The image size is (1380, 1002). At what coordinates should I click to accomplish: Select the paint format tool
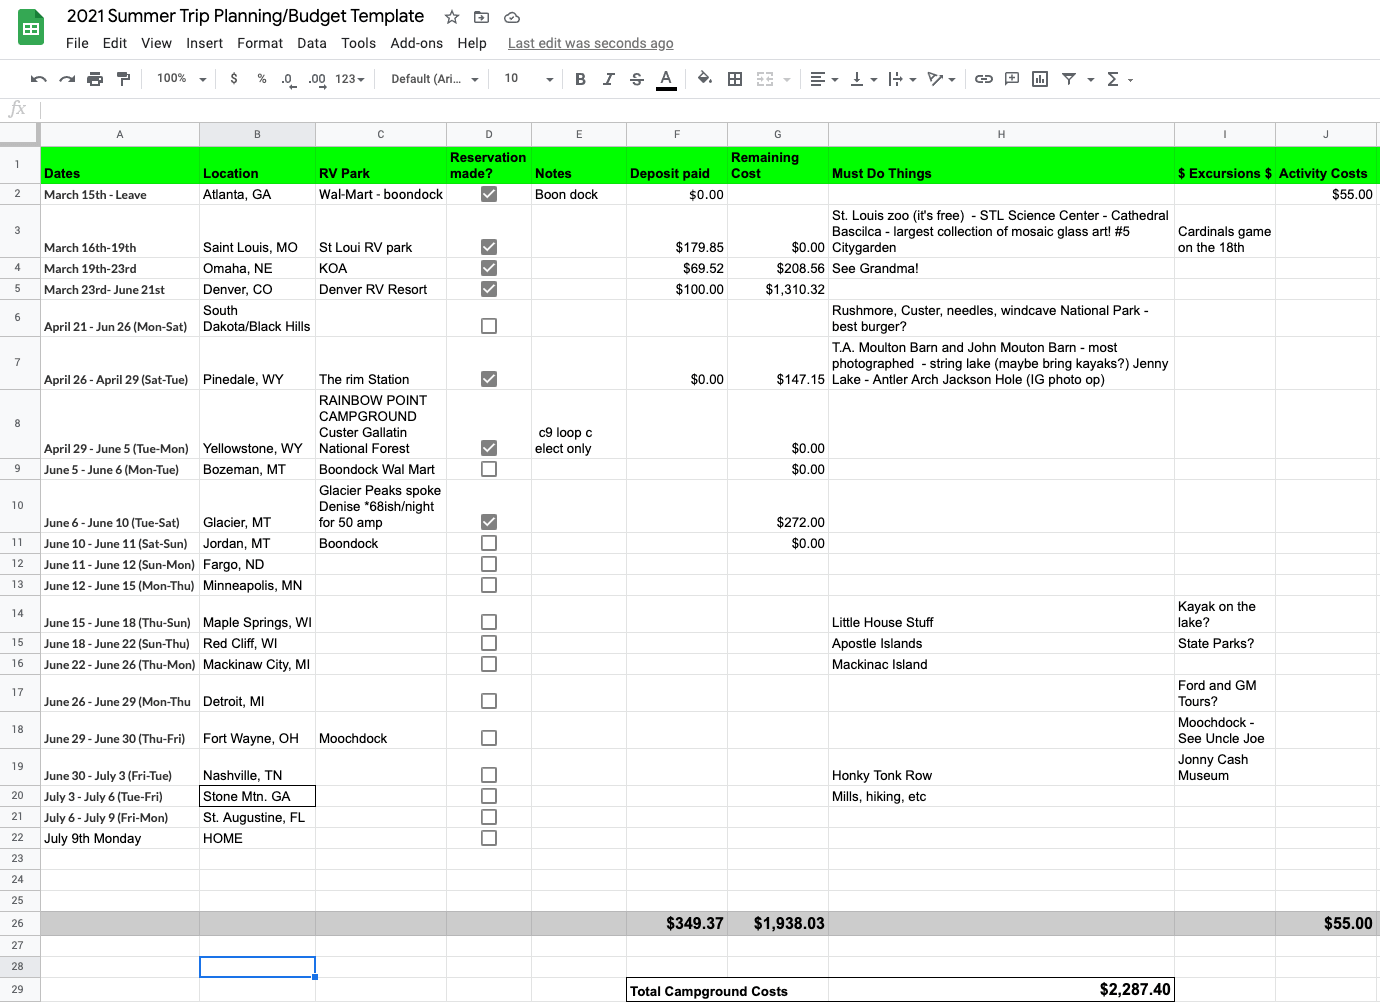point(123,79)
